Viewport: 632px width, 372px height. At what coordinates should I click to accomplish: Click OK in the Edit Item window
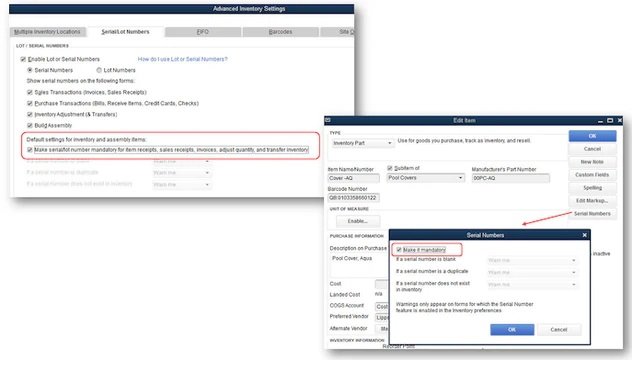(592, 136)
